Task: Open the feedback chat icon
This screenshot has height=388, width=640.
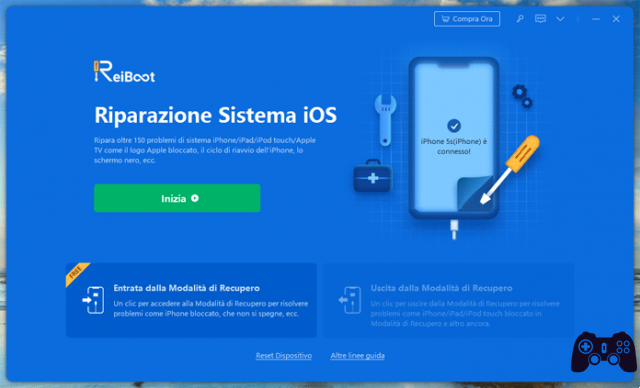Action: pos(540,19)
